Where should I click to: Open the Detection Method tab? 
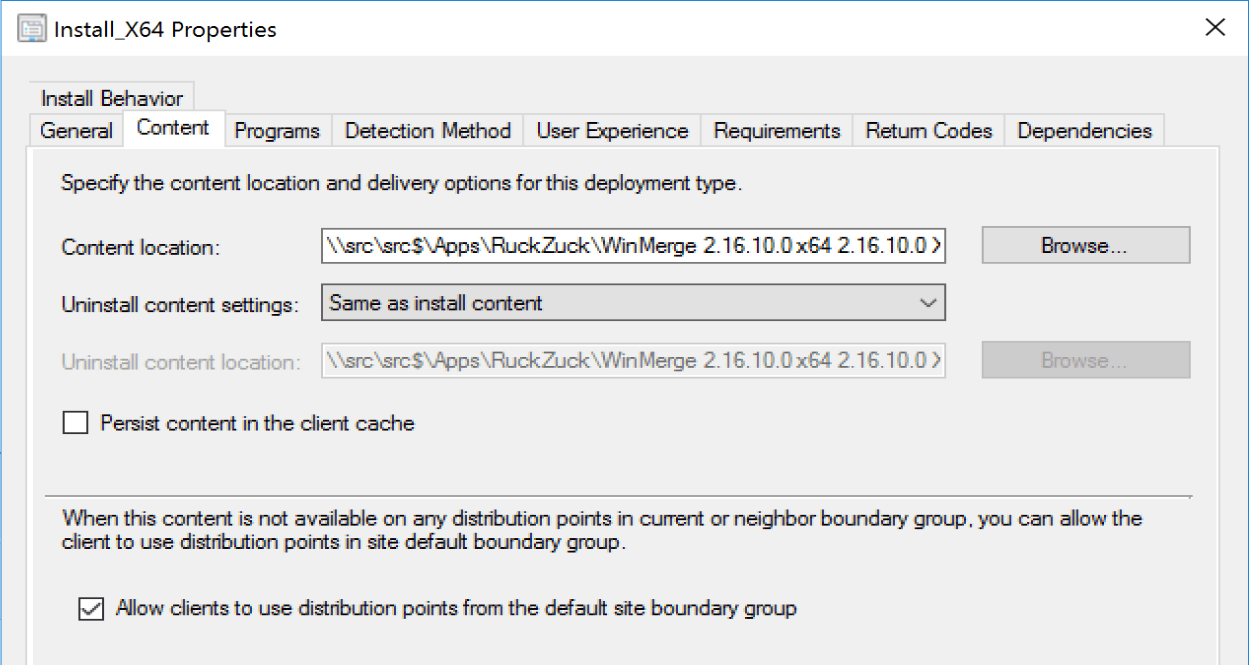(427, 131)
